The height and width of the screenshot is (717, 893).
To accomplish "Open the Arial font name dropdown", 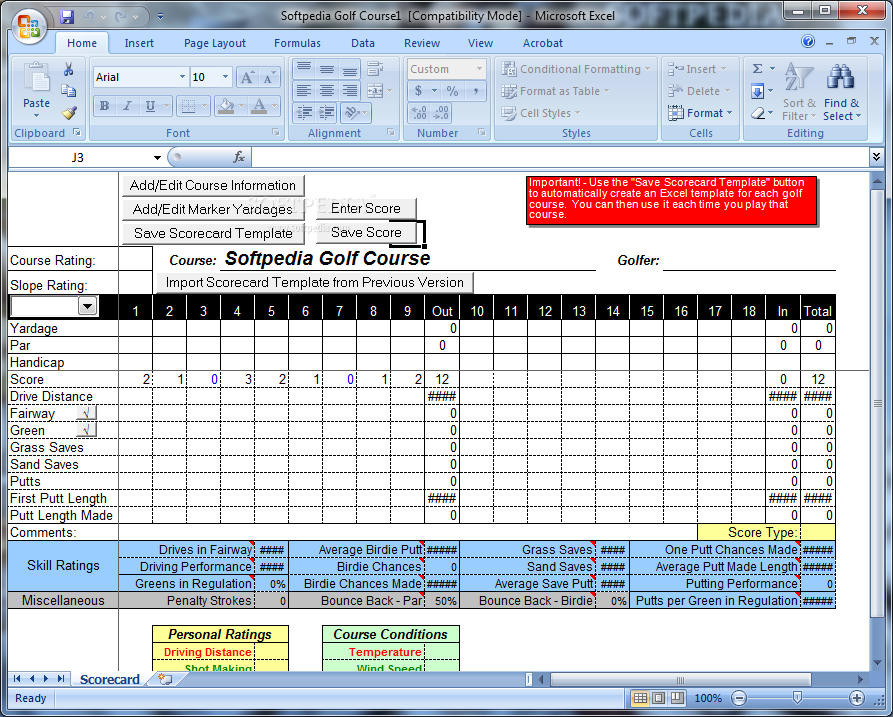I will (182, 77).
